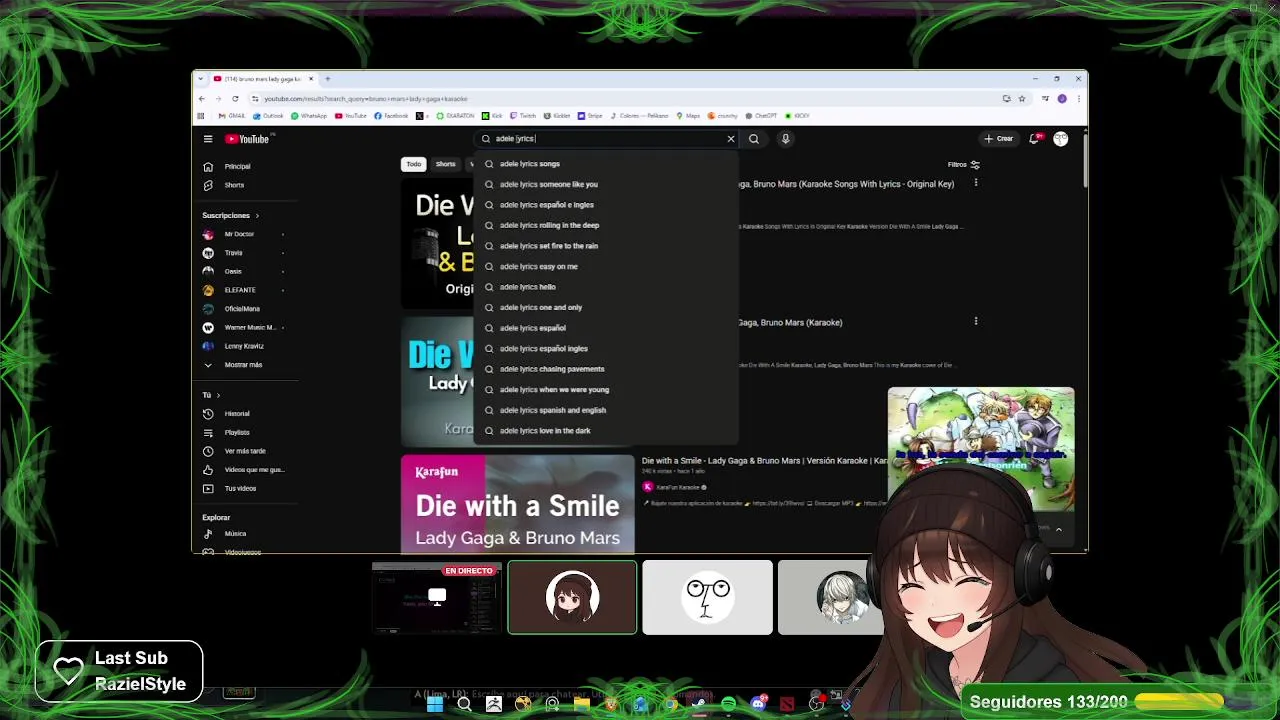The height and width of the screenshot is (720, 1280).
Task: Select the Shorts filter chip
Action: [x=446, y=164]
